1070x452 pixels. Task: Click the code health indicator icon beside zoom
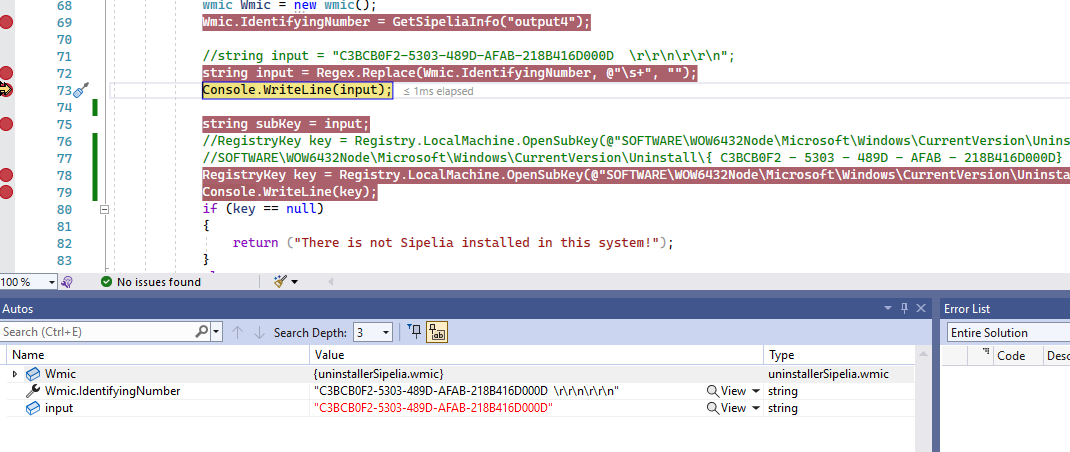coord(67,281)
